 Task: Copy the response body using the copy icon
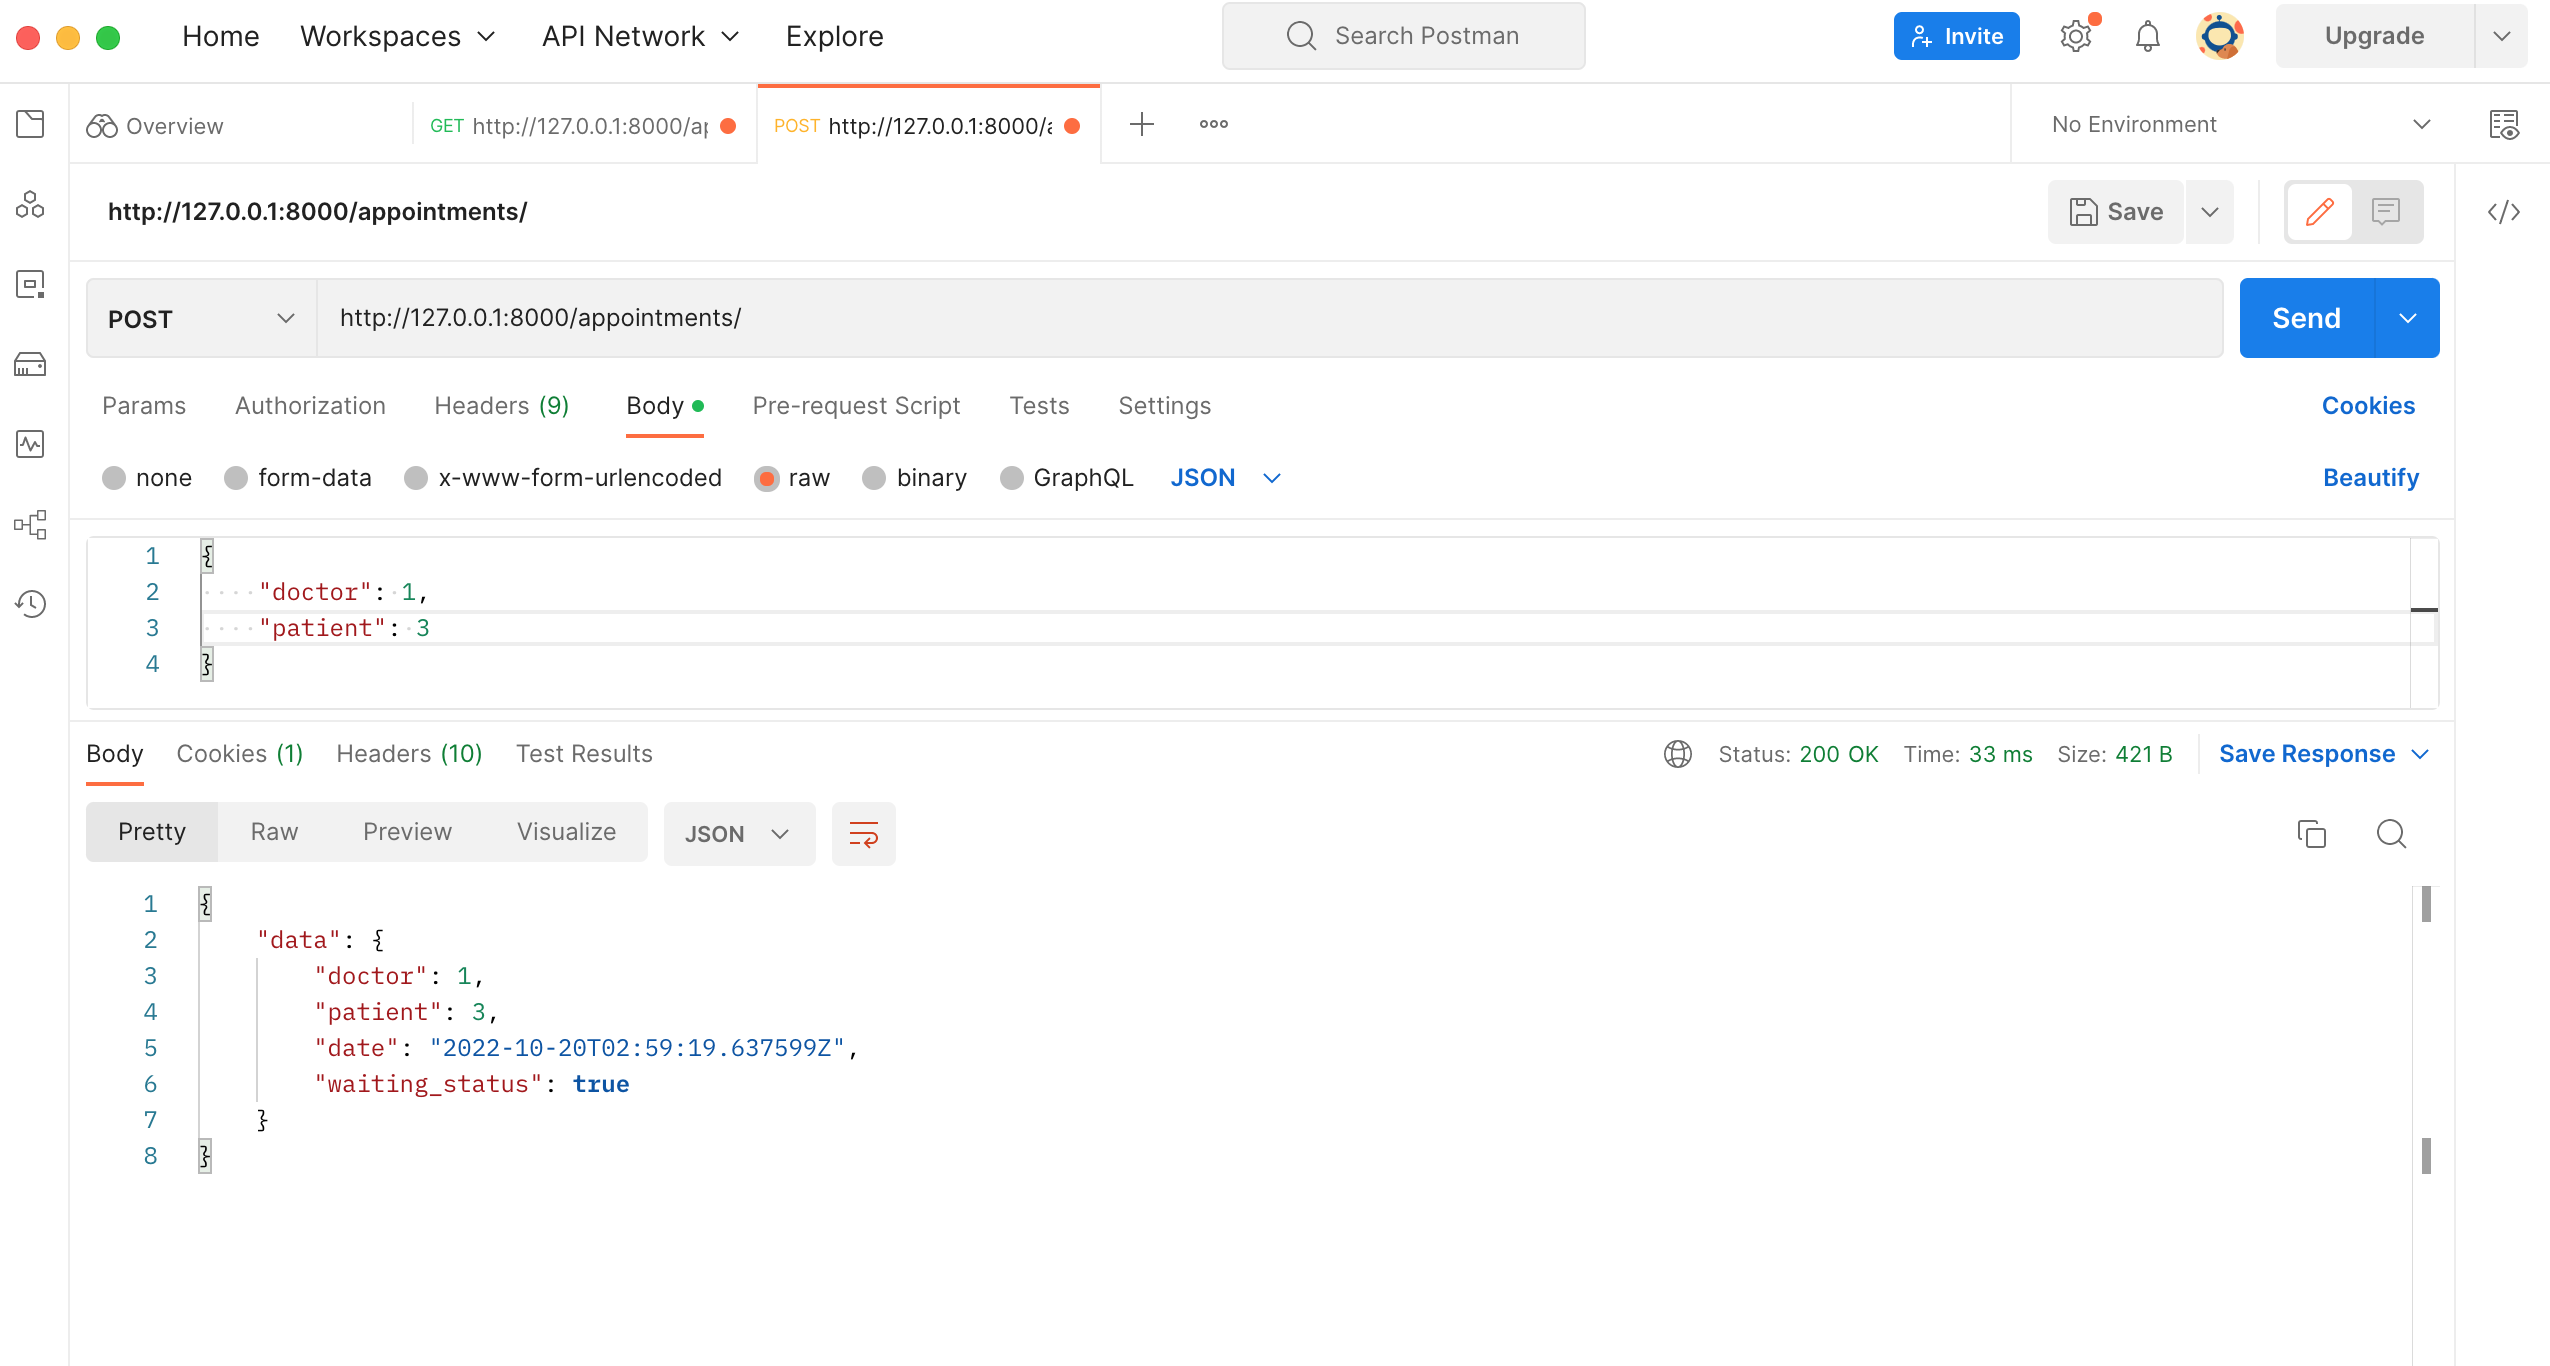pos(2312,833)
